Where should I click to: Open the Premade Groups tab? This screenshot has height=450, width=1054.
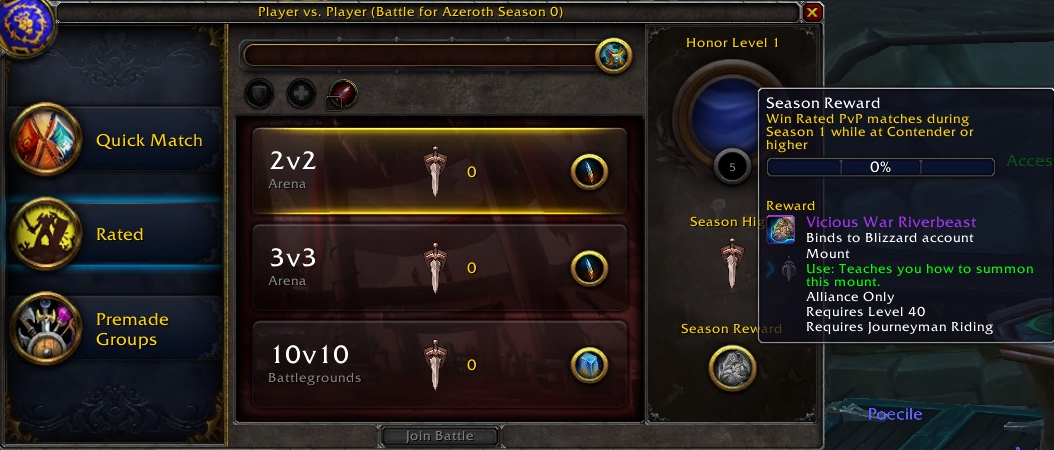[x=114, y=329]
